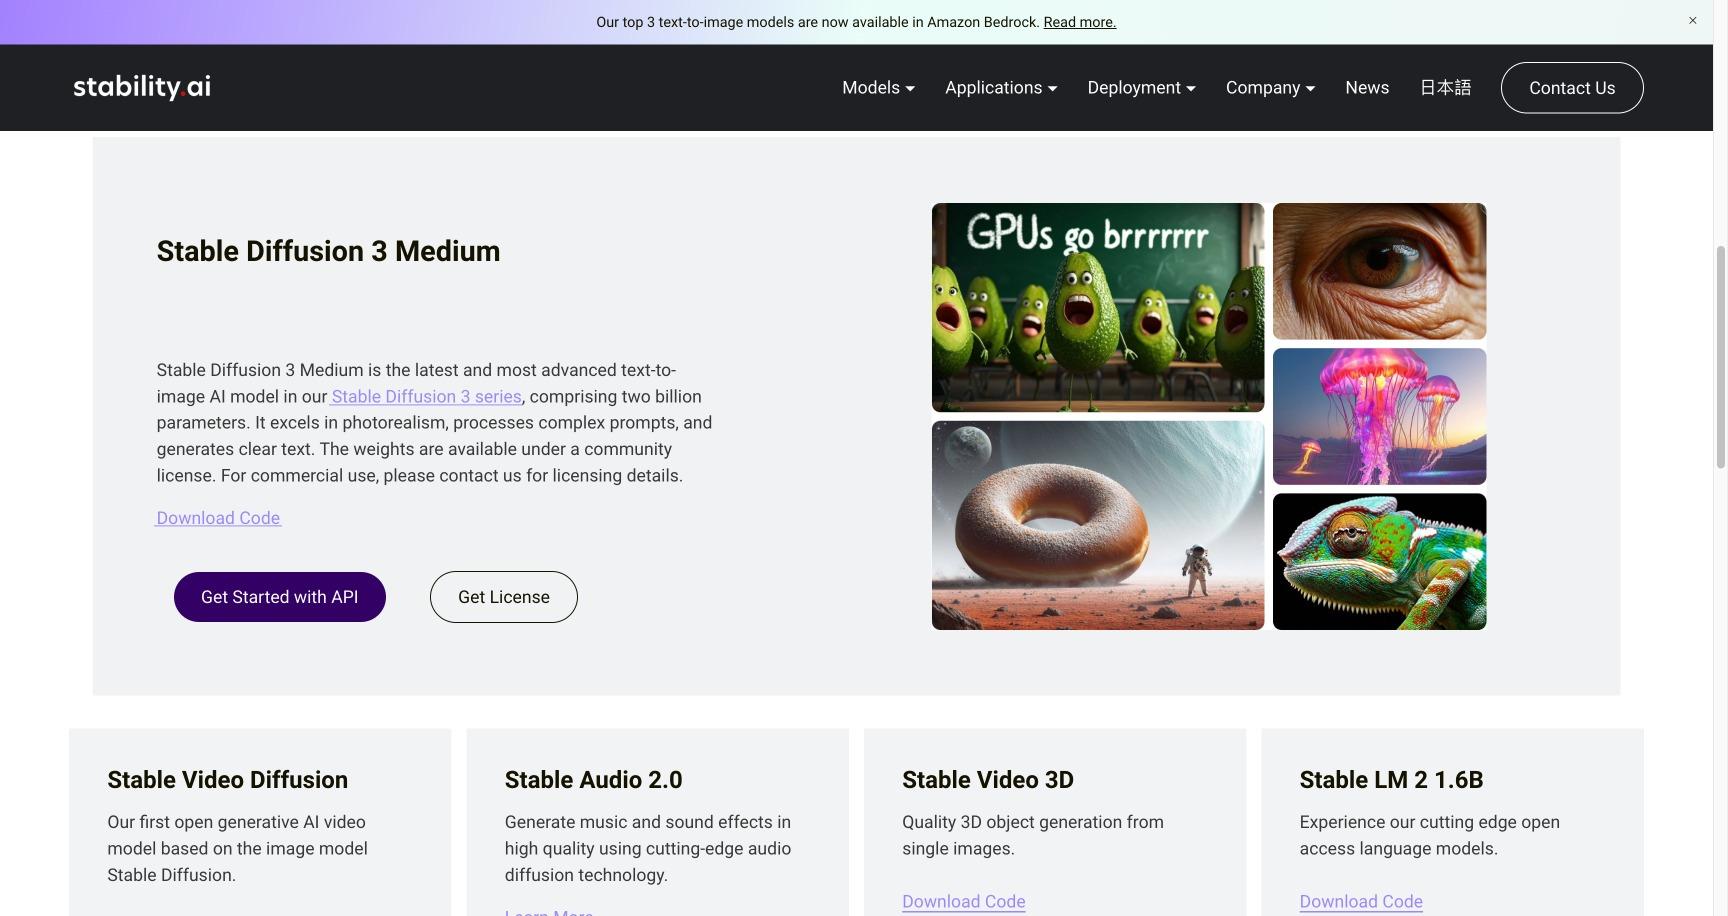Image resolution: width=1728 pixels, height=916 pixels.
Task: Click the Stable LM 2 1.6B card title
Action: pyautogui.click(x=1391, y=780)
